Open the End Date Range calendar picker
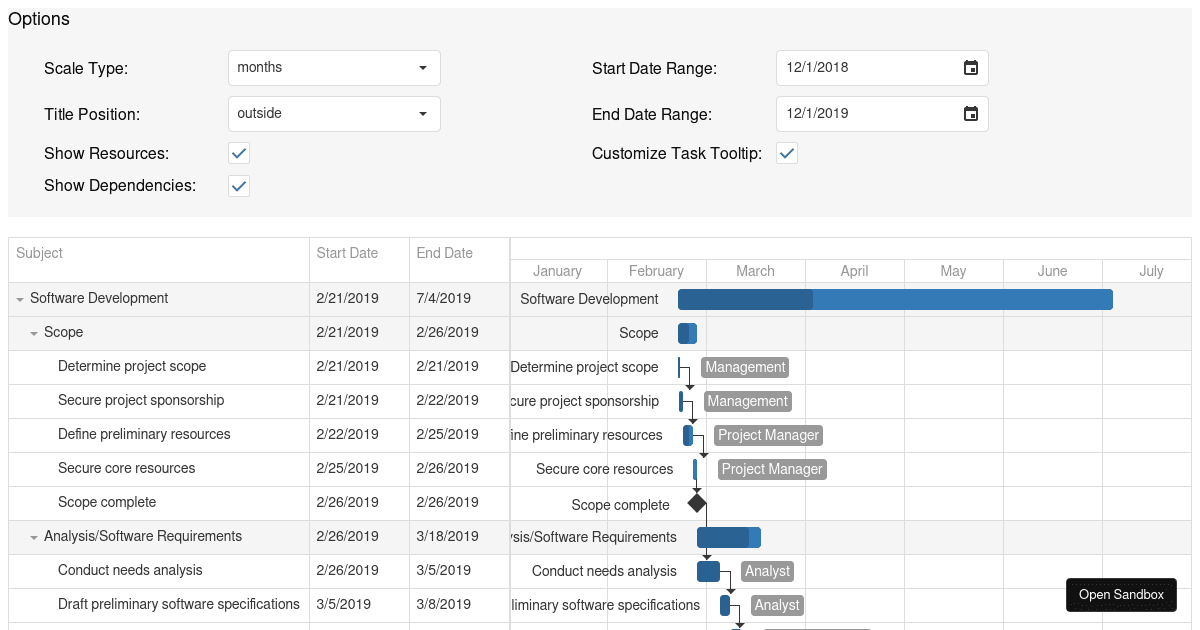The image size is (1200, 630). tap(970, 114)
